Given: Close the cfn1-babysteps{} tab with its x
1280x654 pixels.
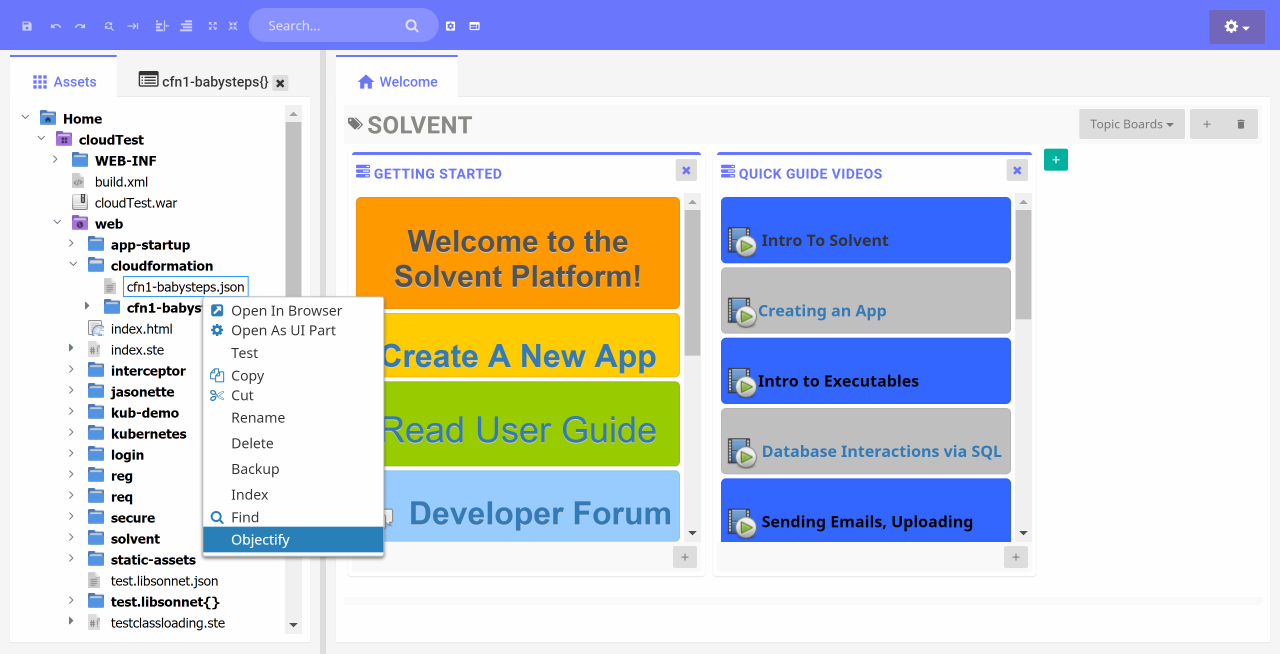Looking at the screenshot, I should (x=281, y=83).
